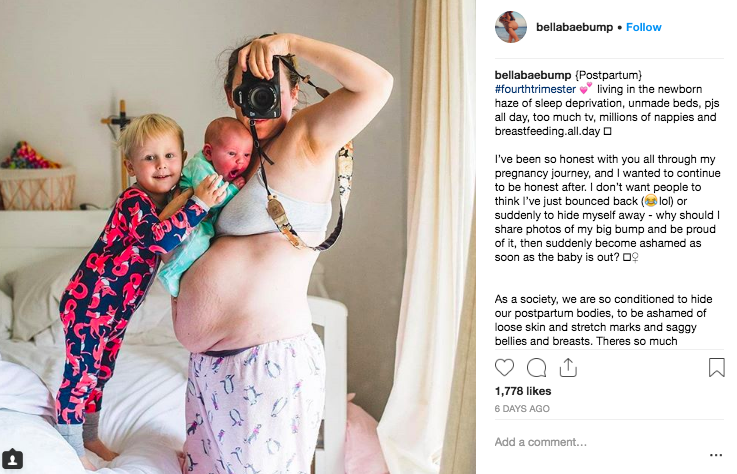The image size is (737, 474).
Task: Click the main post photo
Action: (238, 237)
